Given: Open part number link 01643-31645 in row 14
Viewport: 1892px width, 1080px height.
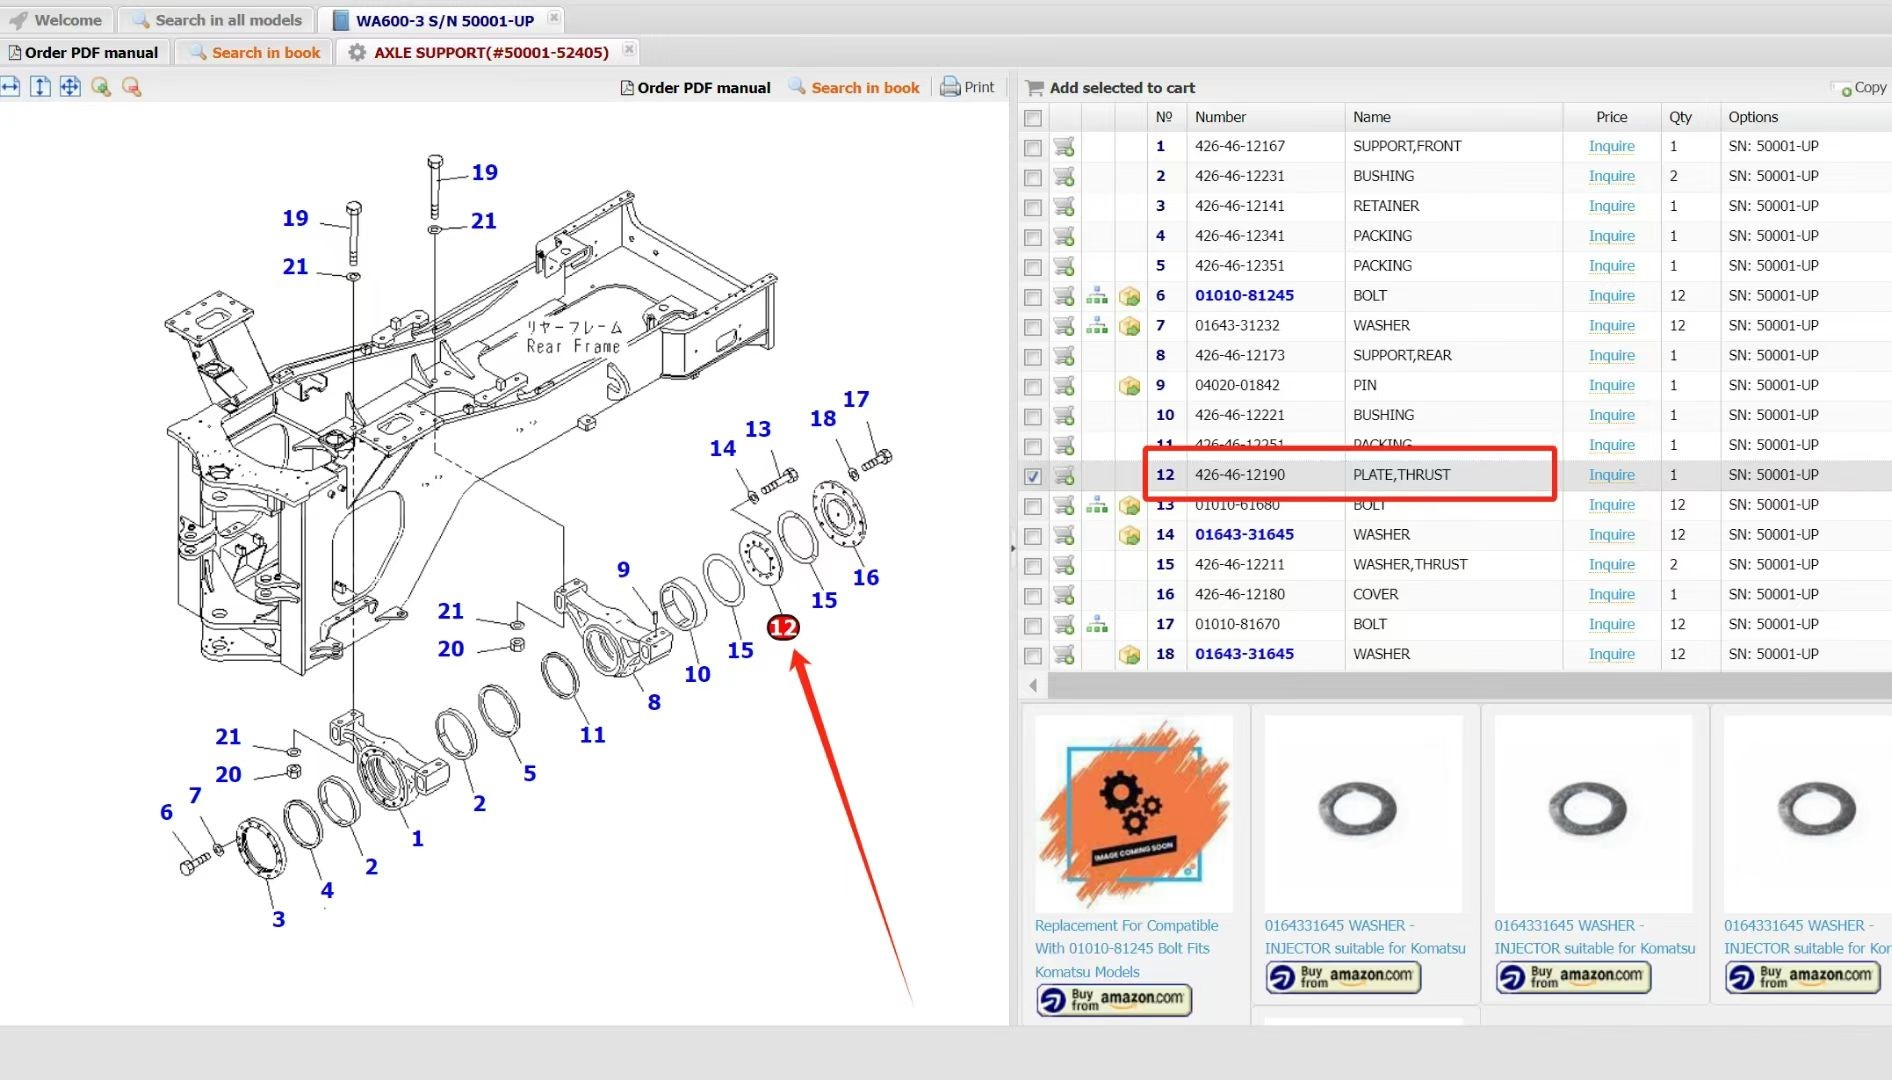Looking at the screenshot, I should point(1244,535).
